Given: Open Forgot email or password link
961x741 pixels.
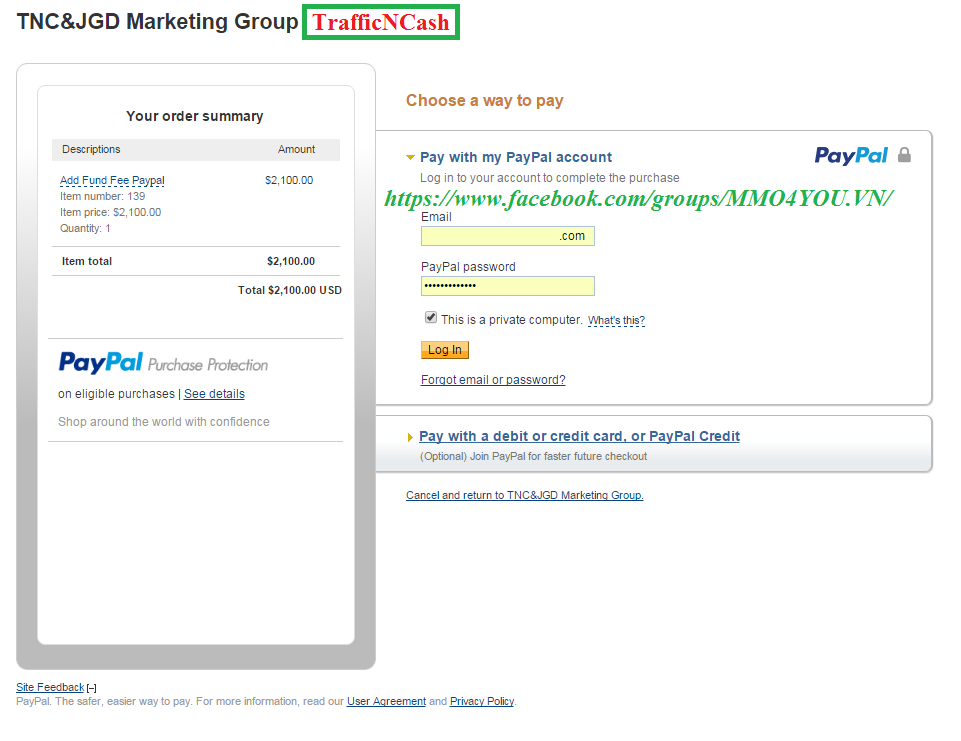Looking at the screenshot, I should coord(493,380).
